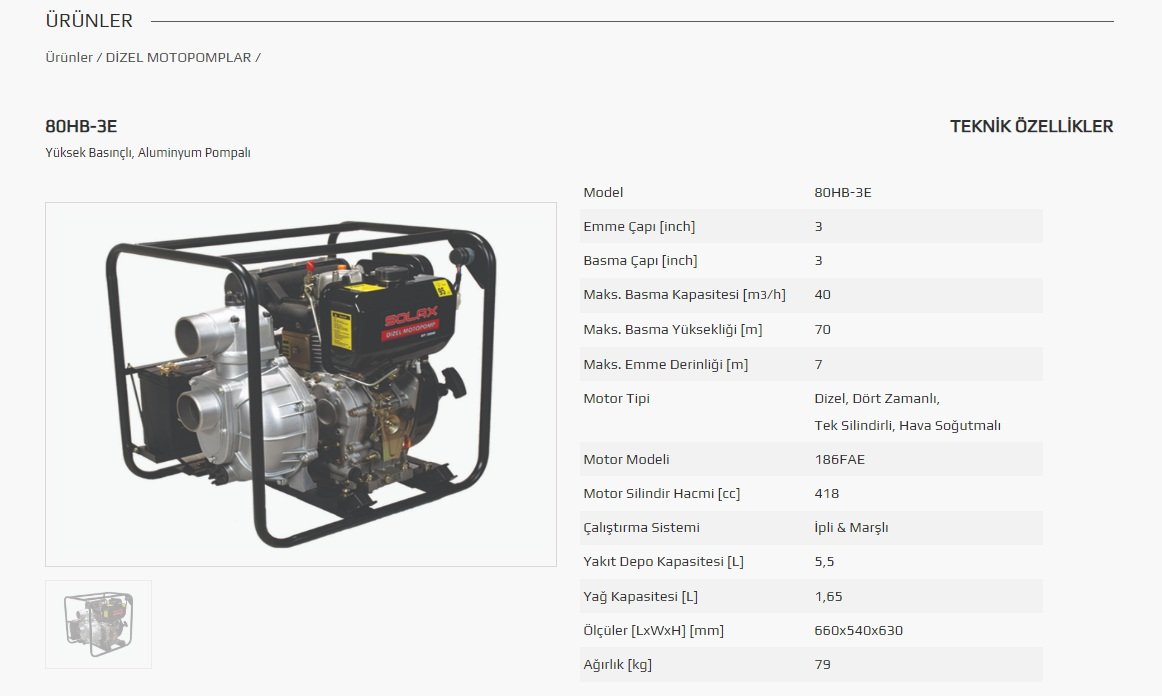Image resolution: width=1162 pixels, height=696 pixels.
Task: Click the 'Motor Tipi' label
Action: pyautogui.click(x=617, y=398)
